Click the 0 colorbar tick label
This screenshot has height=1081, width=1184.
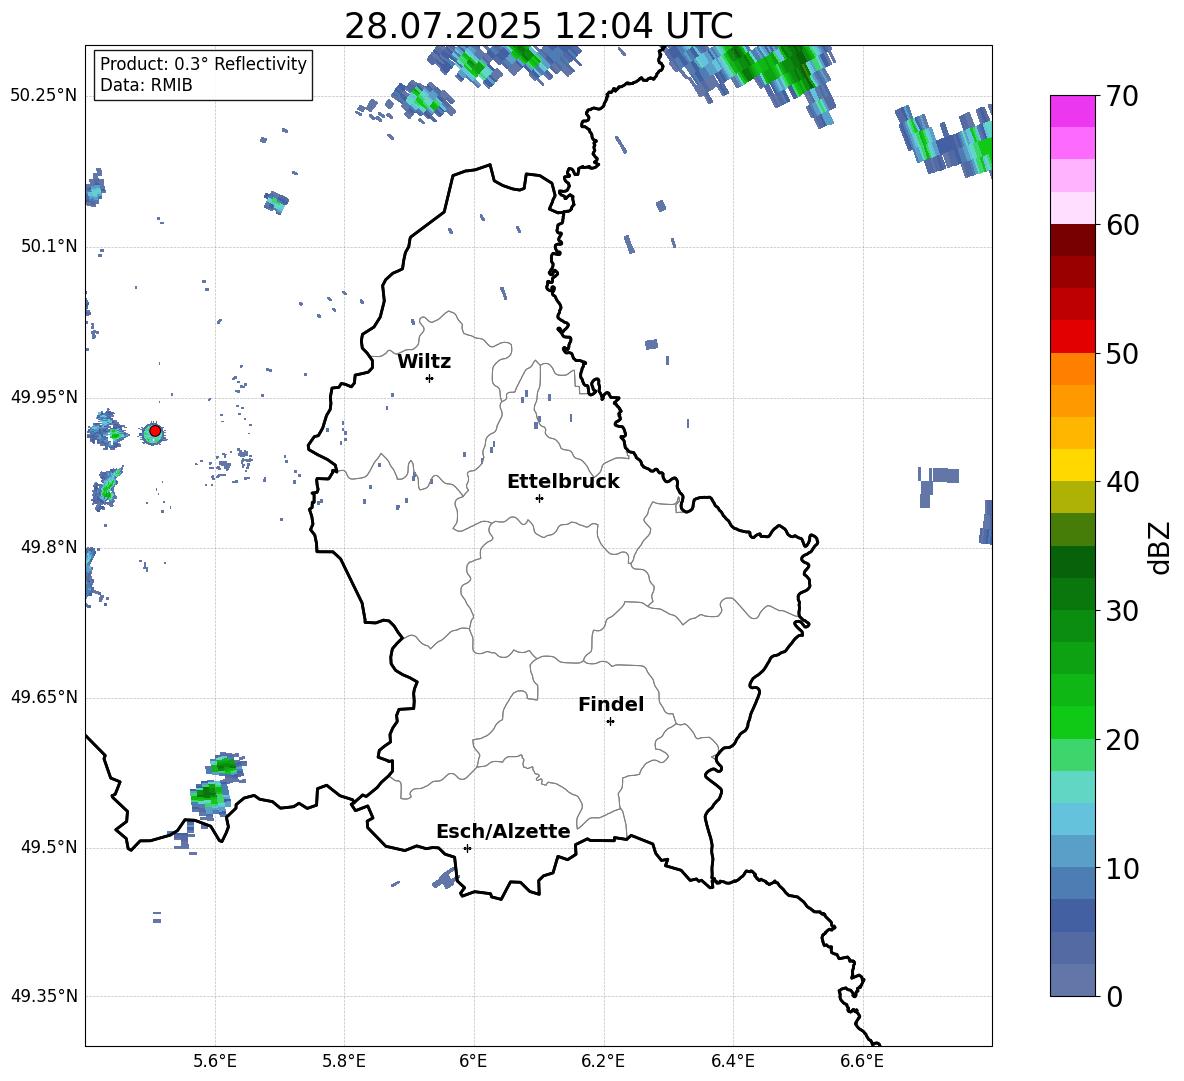[x=1114, y=997]
